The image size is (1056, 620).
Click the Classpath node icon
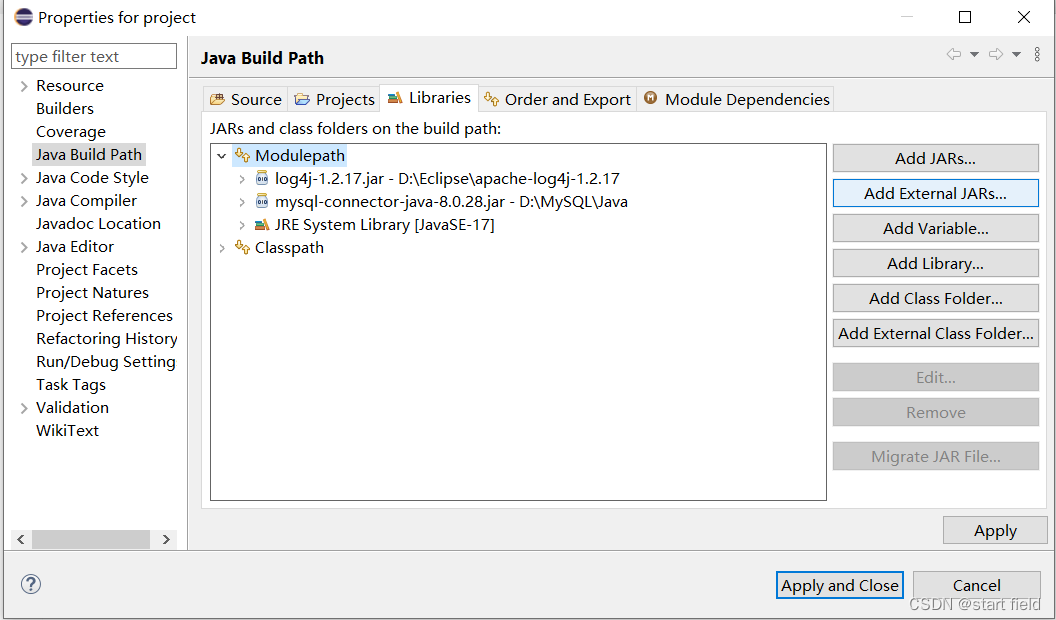[243, 247]
